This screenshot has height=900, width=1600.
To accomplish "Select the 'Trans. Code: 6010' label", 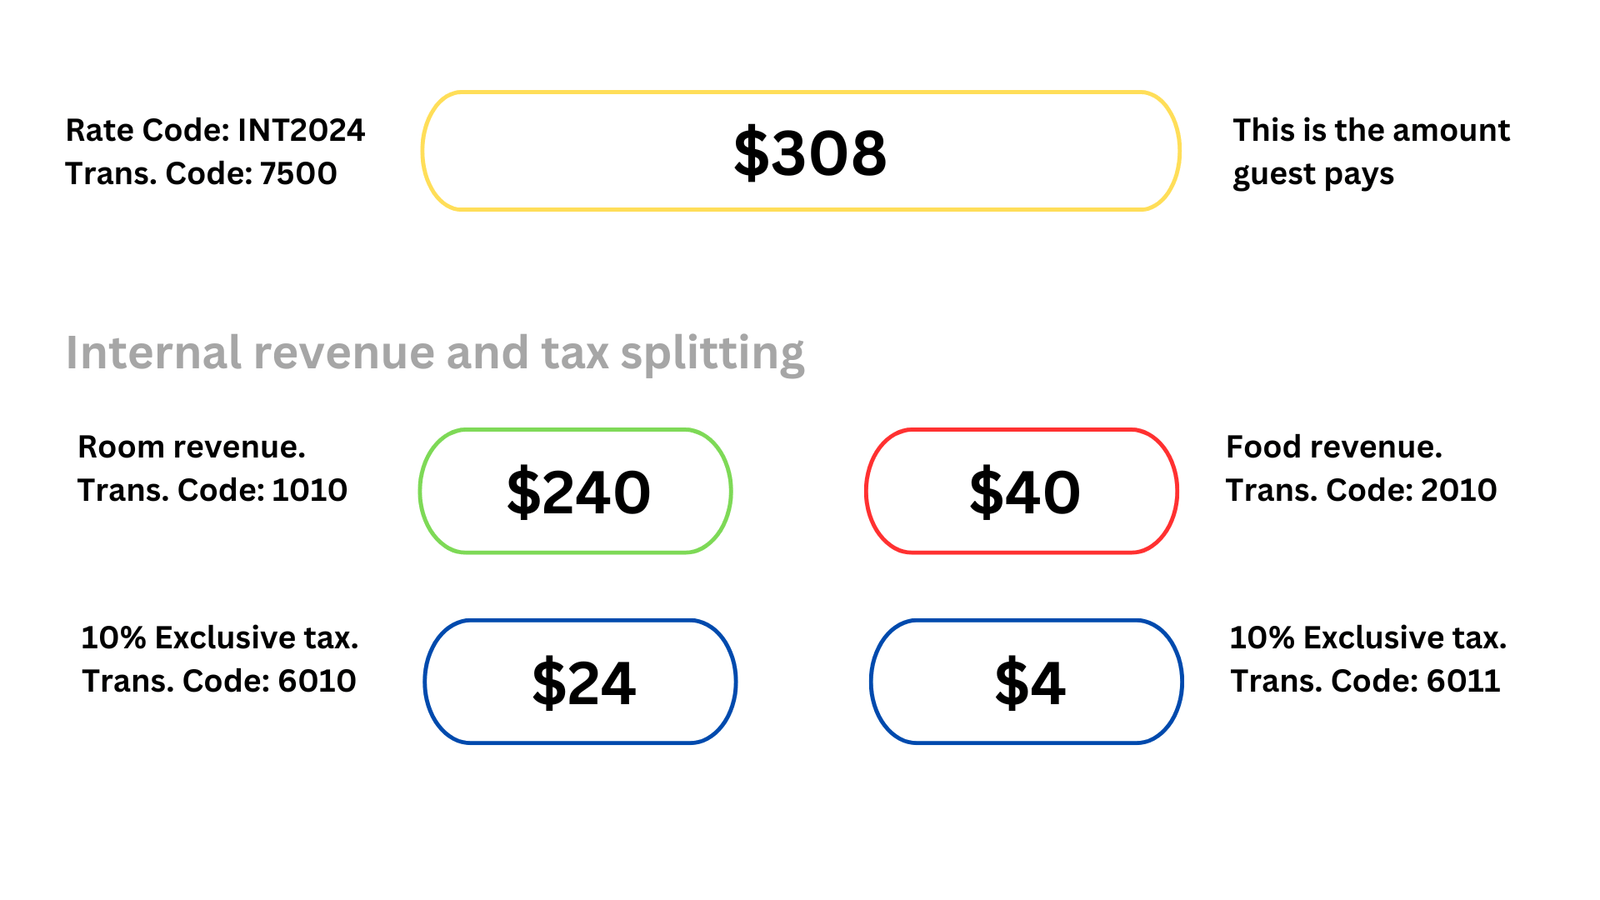I will coord(218,681).
